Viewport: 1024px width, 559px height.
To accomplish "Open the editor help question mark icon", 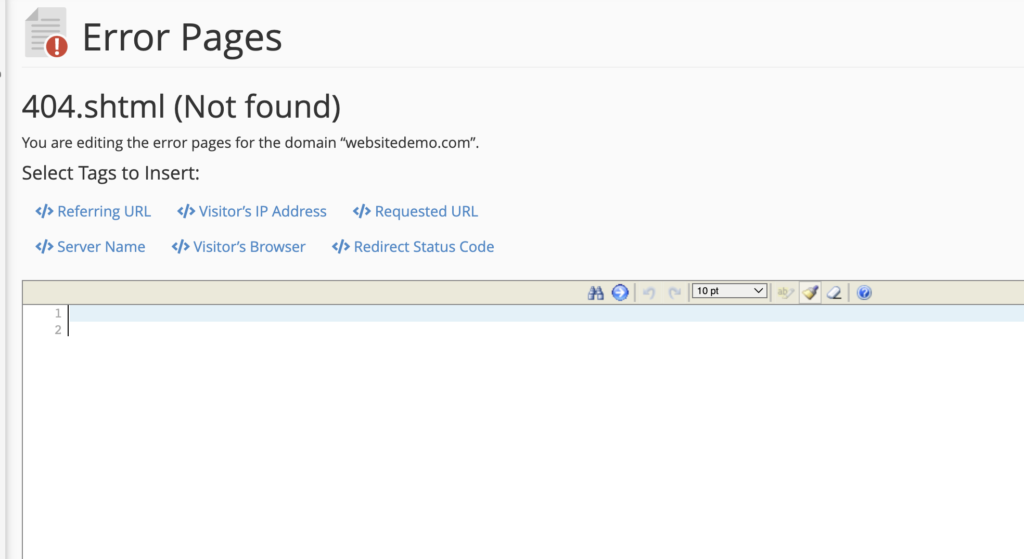I will 864,292.
